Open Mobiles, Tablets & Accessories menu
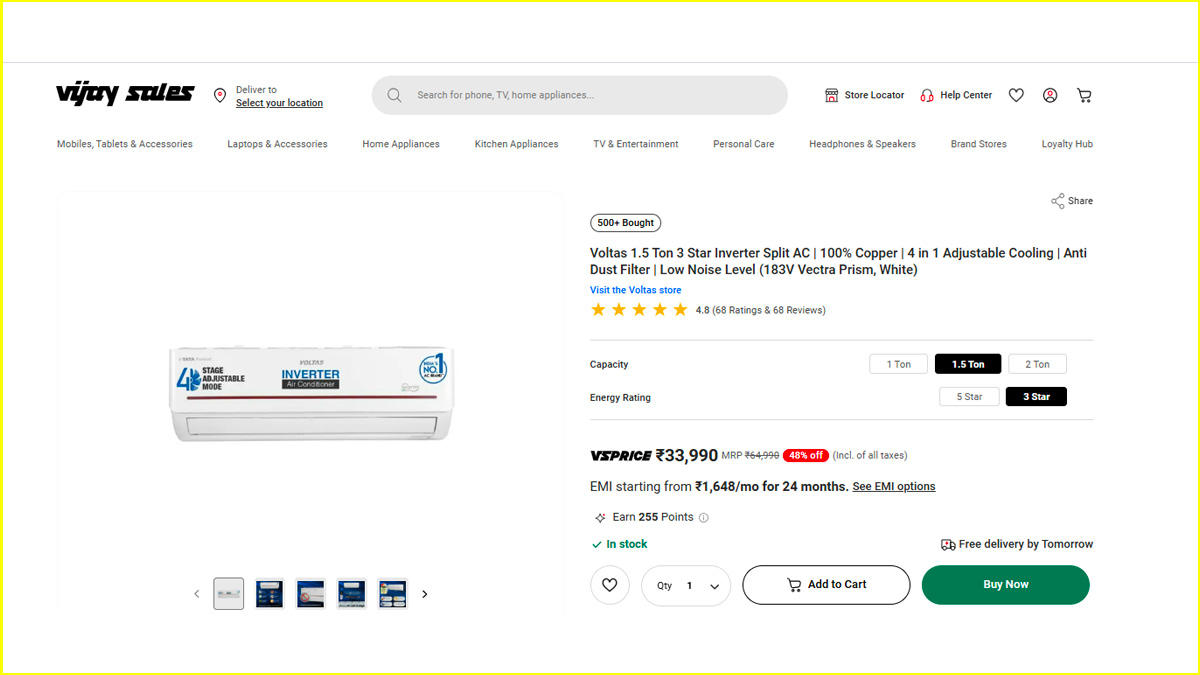This screenshot has width=1200, height=675. [125, 144]
